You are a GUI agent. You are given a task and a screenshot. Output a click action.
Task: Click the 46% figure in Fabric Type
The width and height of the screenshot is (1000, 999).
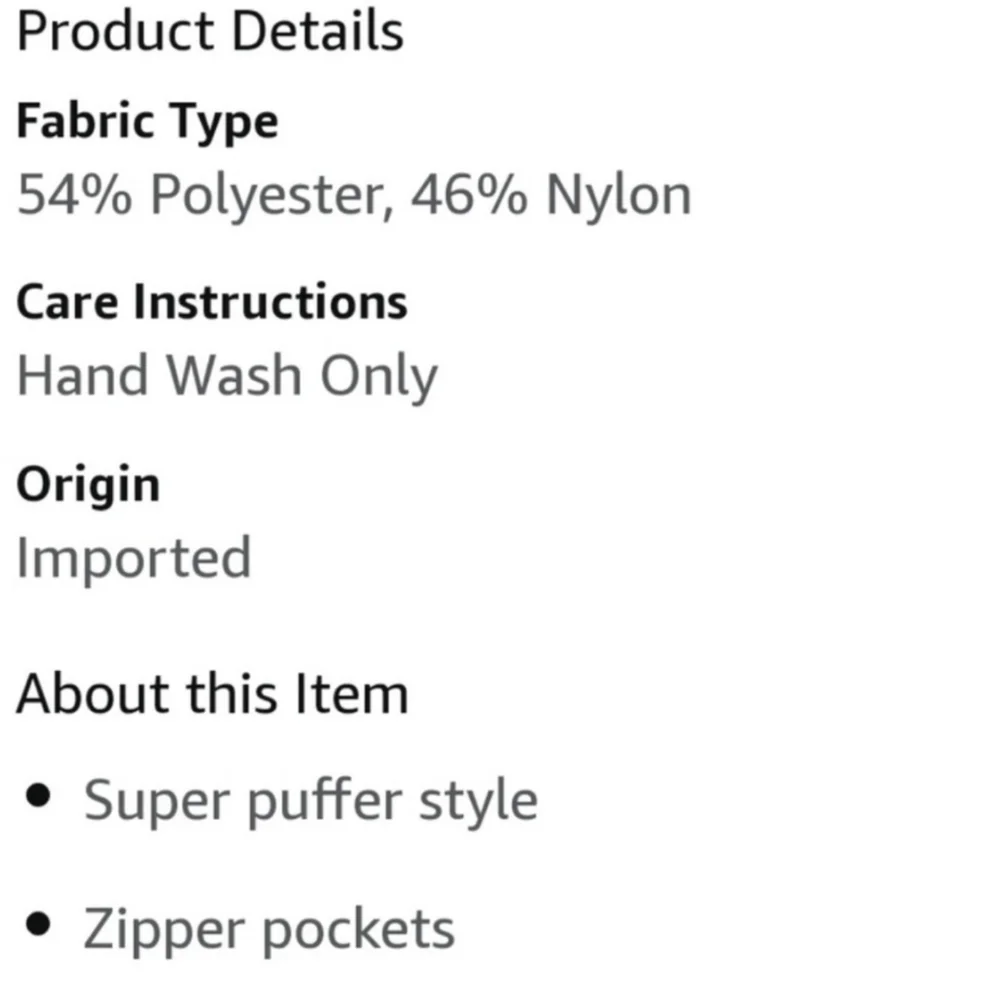(469, 195)
